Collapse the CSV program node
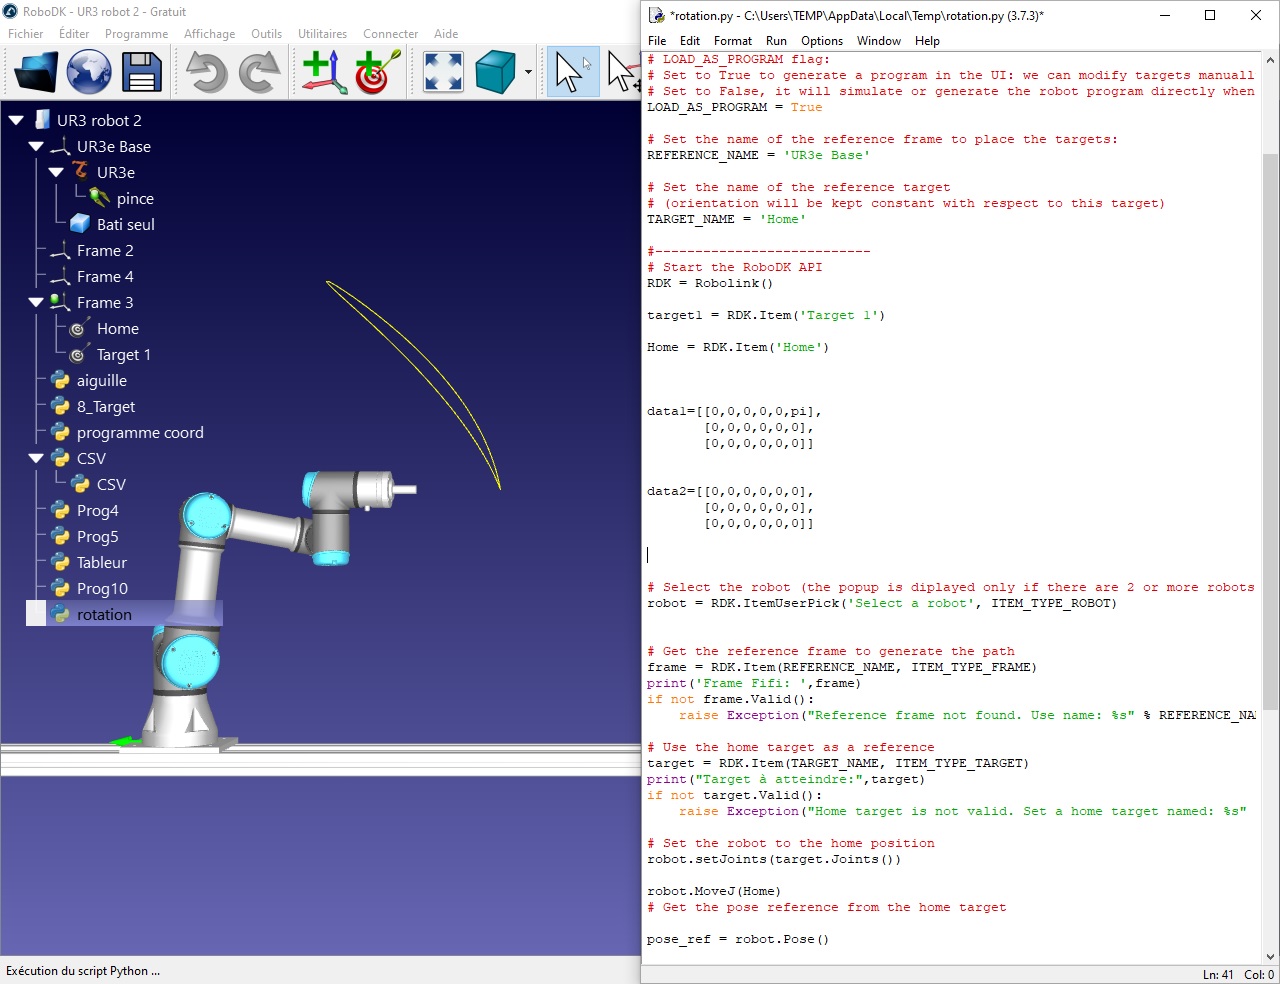Viewport: 1280px width, 984px height. (x=36, y=459)
